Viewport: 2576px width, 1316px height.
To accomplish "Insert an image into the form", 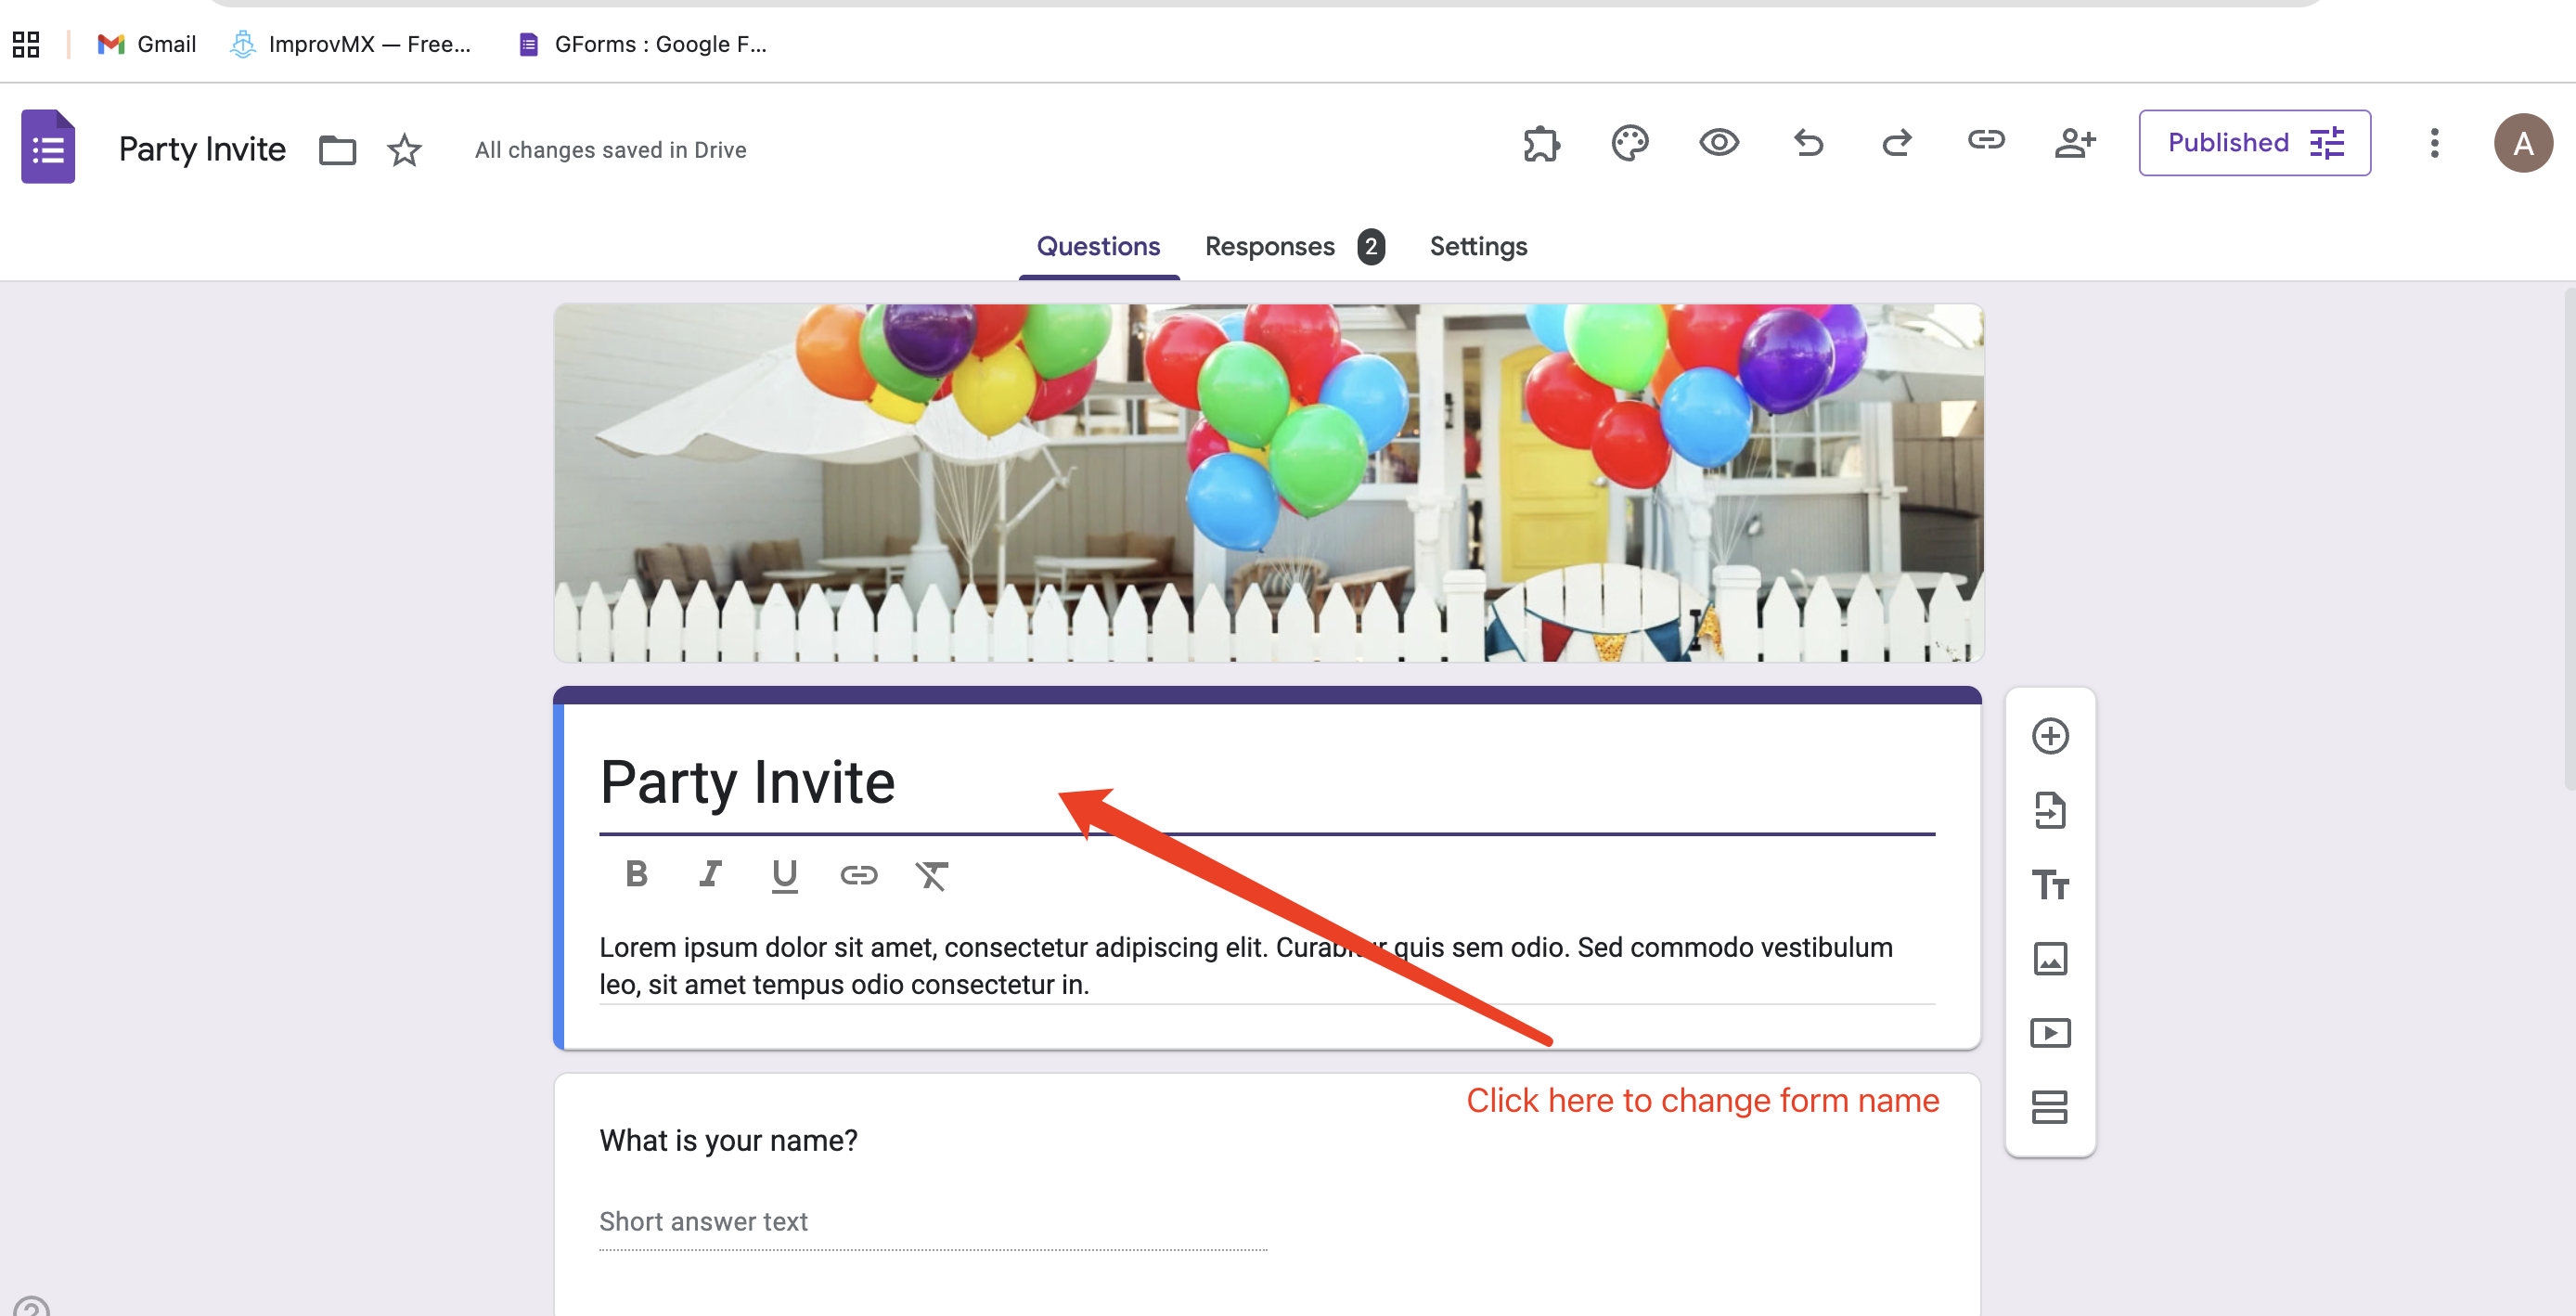I will click(2050, 959).
